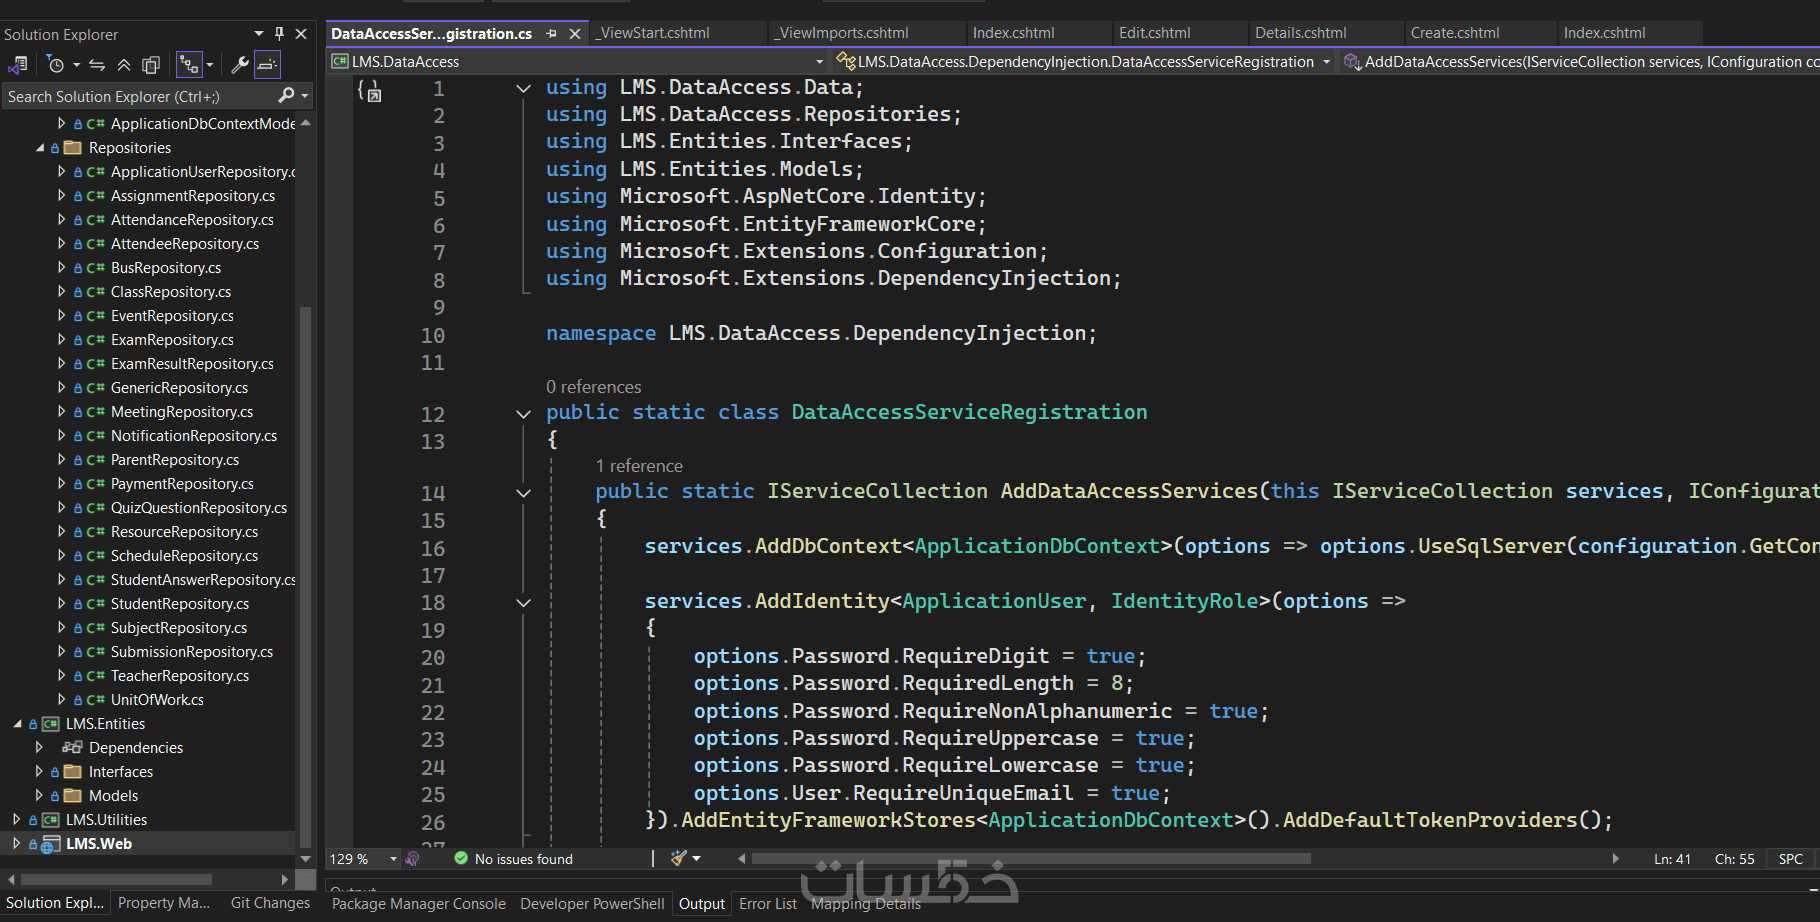The image size is (1820, 922).
Task: Sync with active document in Solution Explorer
Action: [x=97, y=65]
